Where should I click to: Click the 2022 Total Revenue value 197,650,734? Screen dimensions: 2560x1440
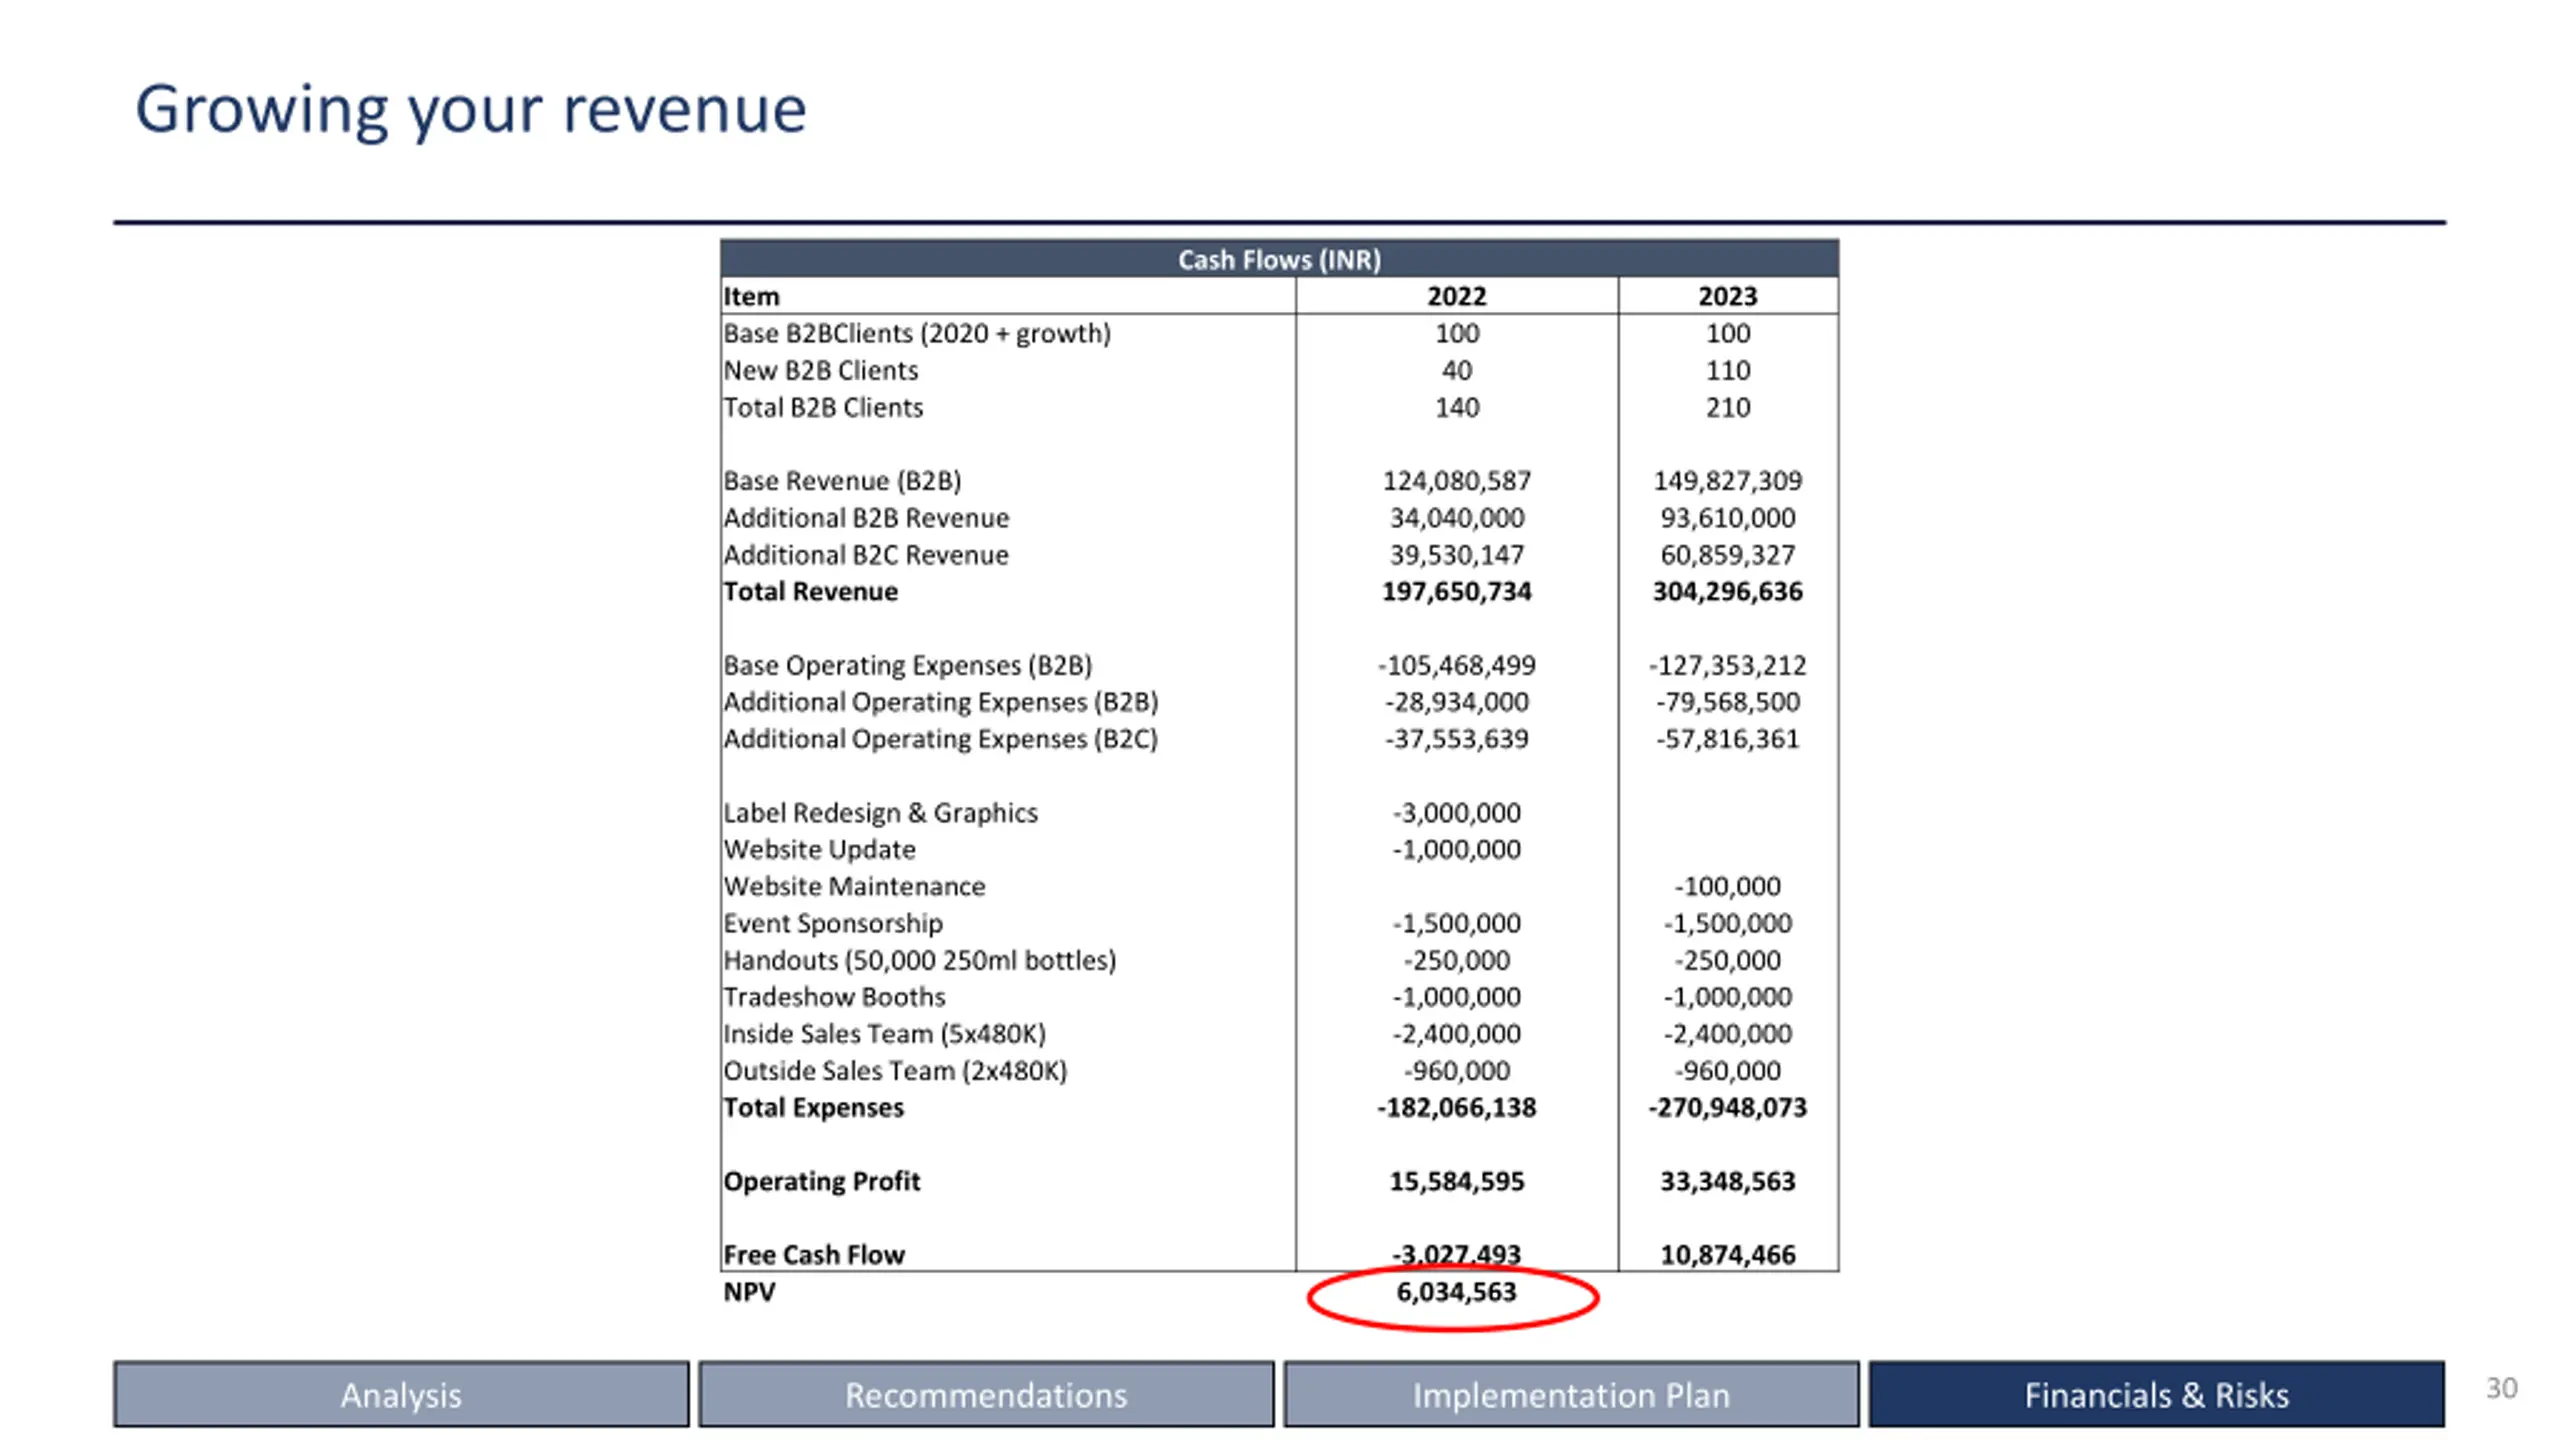coord(1456,591)
